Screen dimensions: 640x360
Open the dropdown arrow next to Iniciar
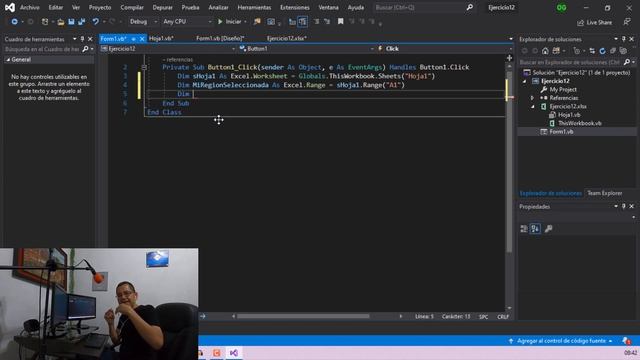point(245,22)
